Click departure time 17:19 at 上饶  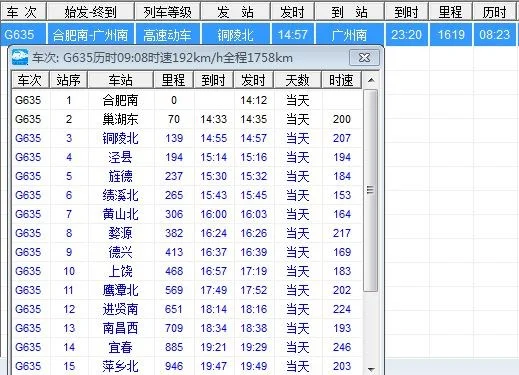click(254, 271)
